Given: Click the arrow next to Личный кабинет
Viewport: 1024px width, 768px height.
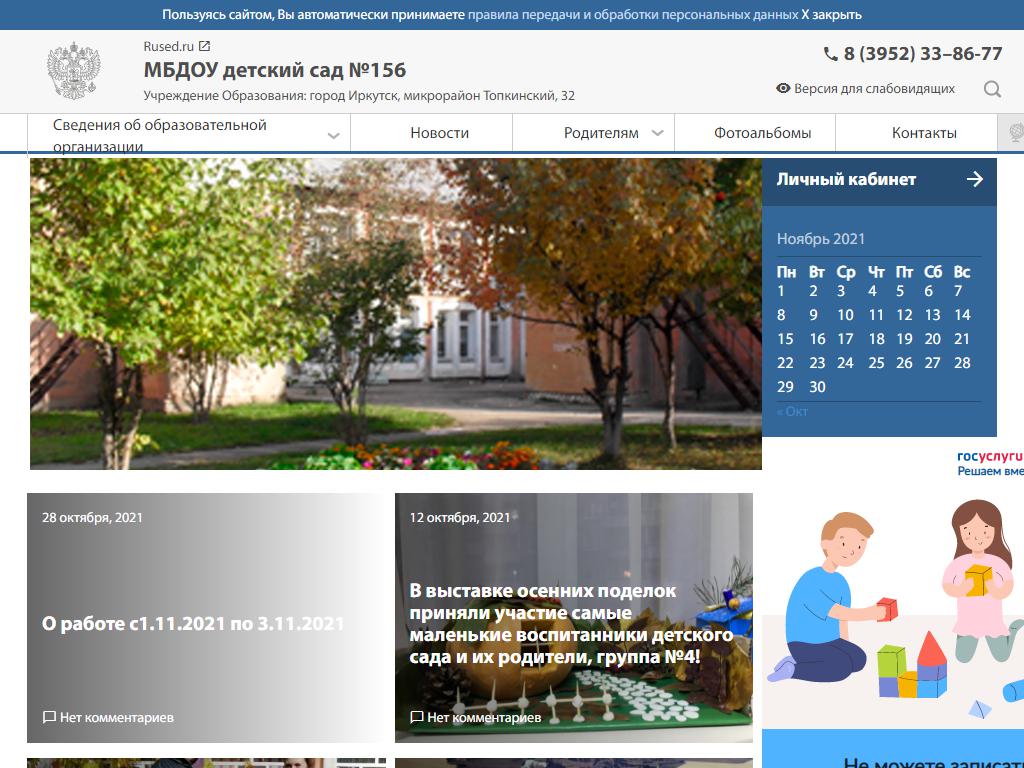Looking at the screenshot, I should pyautogui.click(x=975, y=179).
